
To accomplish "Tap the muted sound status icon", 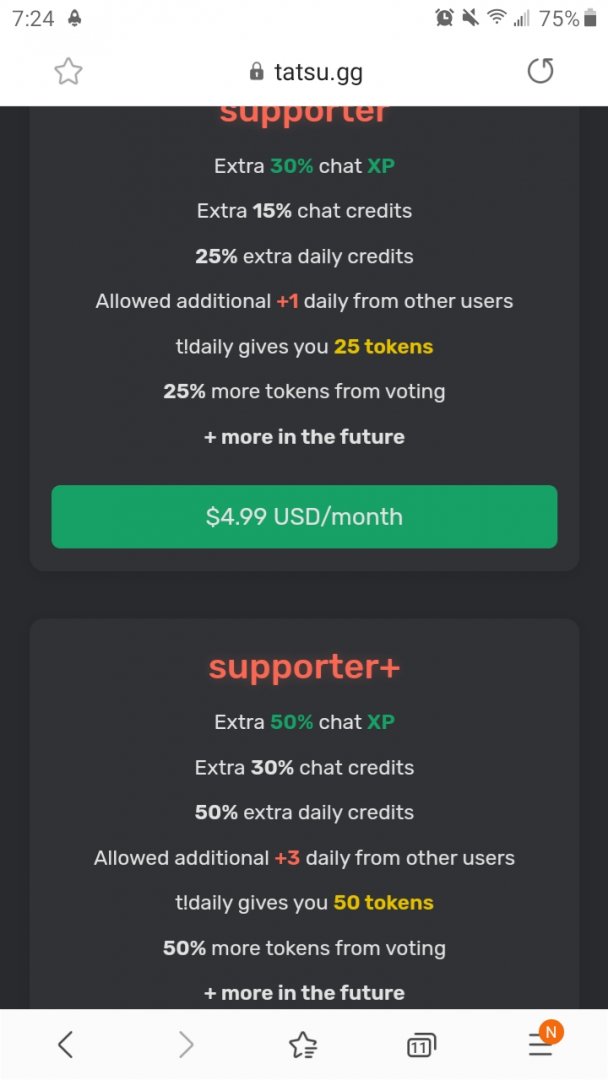I will click(470, 18).
